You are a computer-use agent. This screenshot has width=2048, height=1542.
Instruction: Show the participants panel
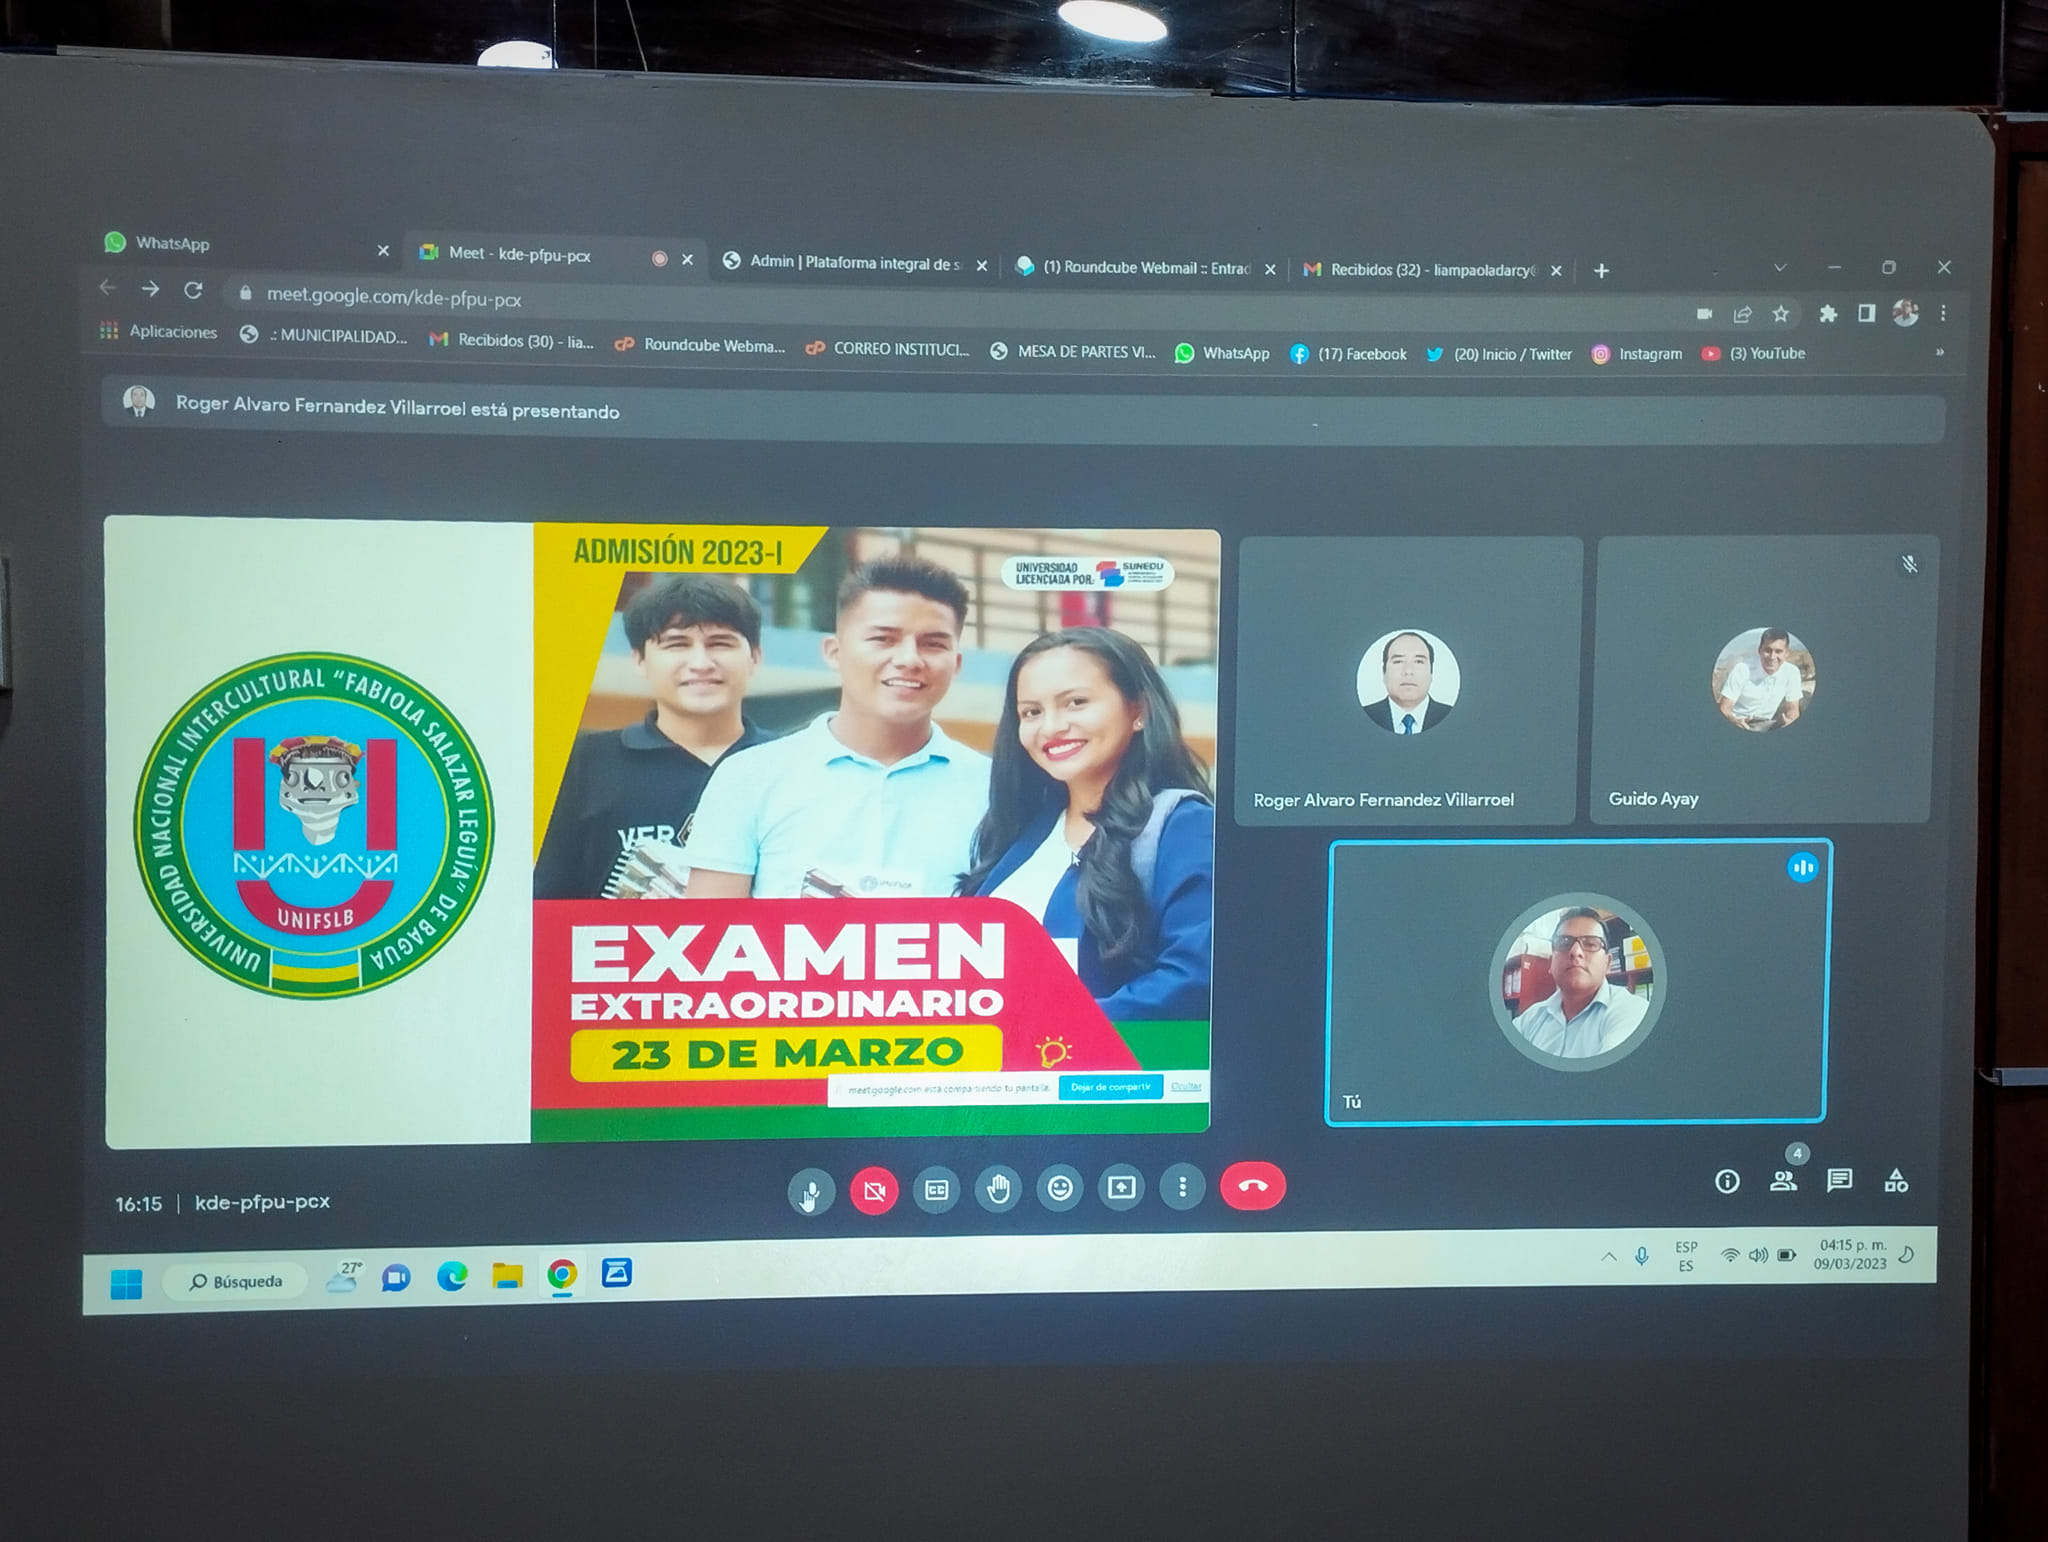pos(1783,1180)
